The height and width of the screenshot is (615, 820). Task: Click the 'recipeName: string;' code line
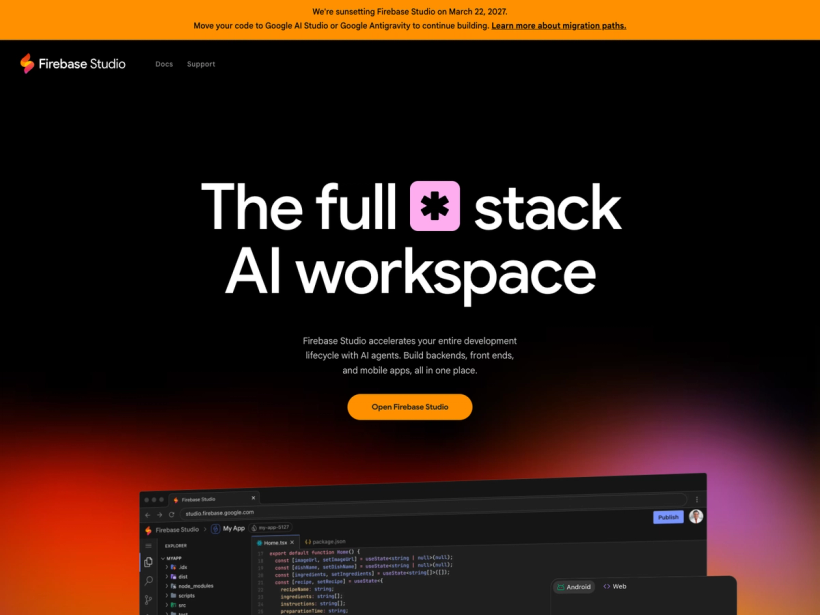[x=306, y=589]
